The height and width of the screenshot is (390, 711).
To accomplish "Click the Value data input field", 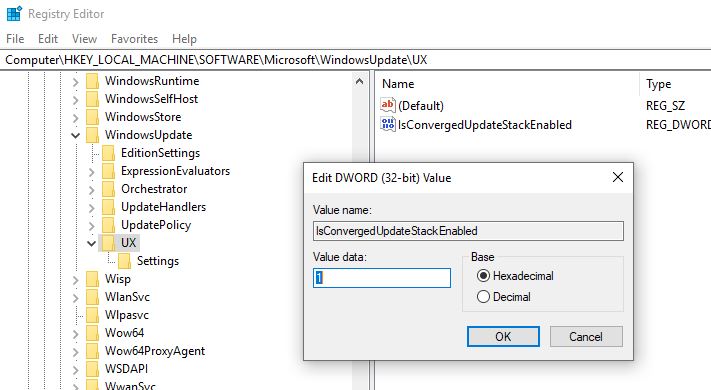I will pos(382,278).
